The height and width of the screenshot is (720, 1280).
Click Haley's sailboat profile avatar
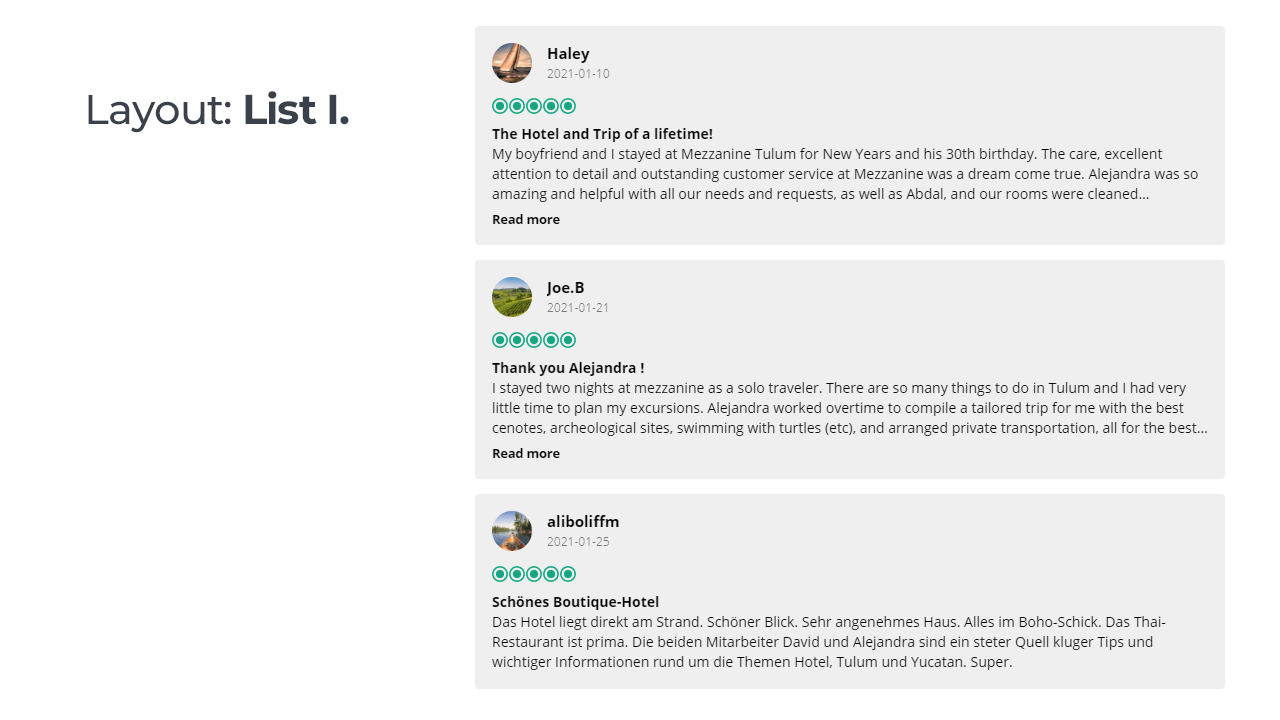pos(512,63)
